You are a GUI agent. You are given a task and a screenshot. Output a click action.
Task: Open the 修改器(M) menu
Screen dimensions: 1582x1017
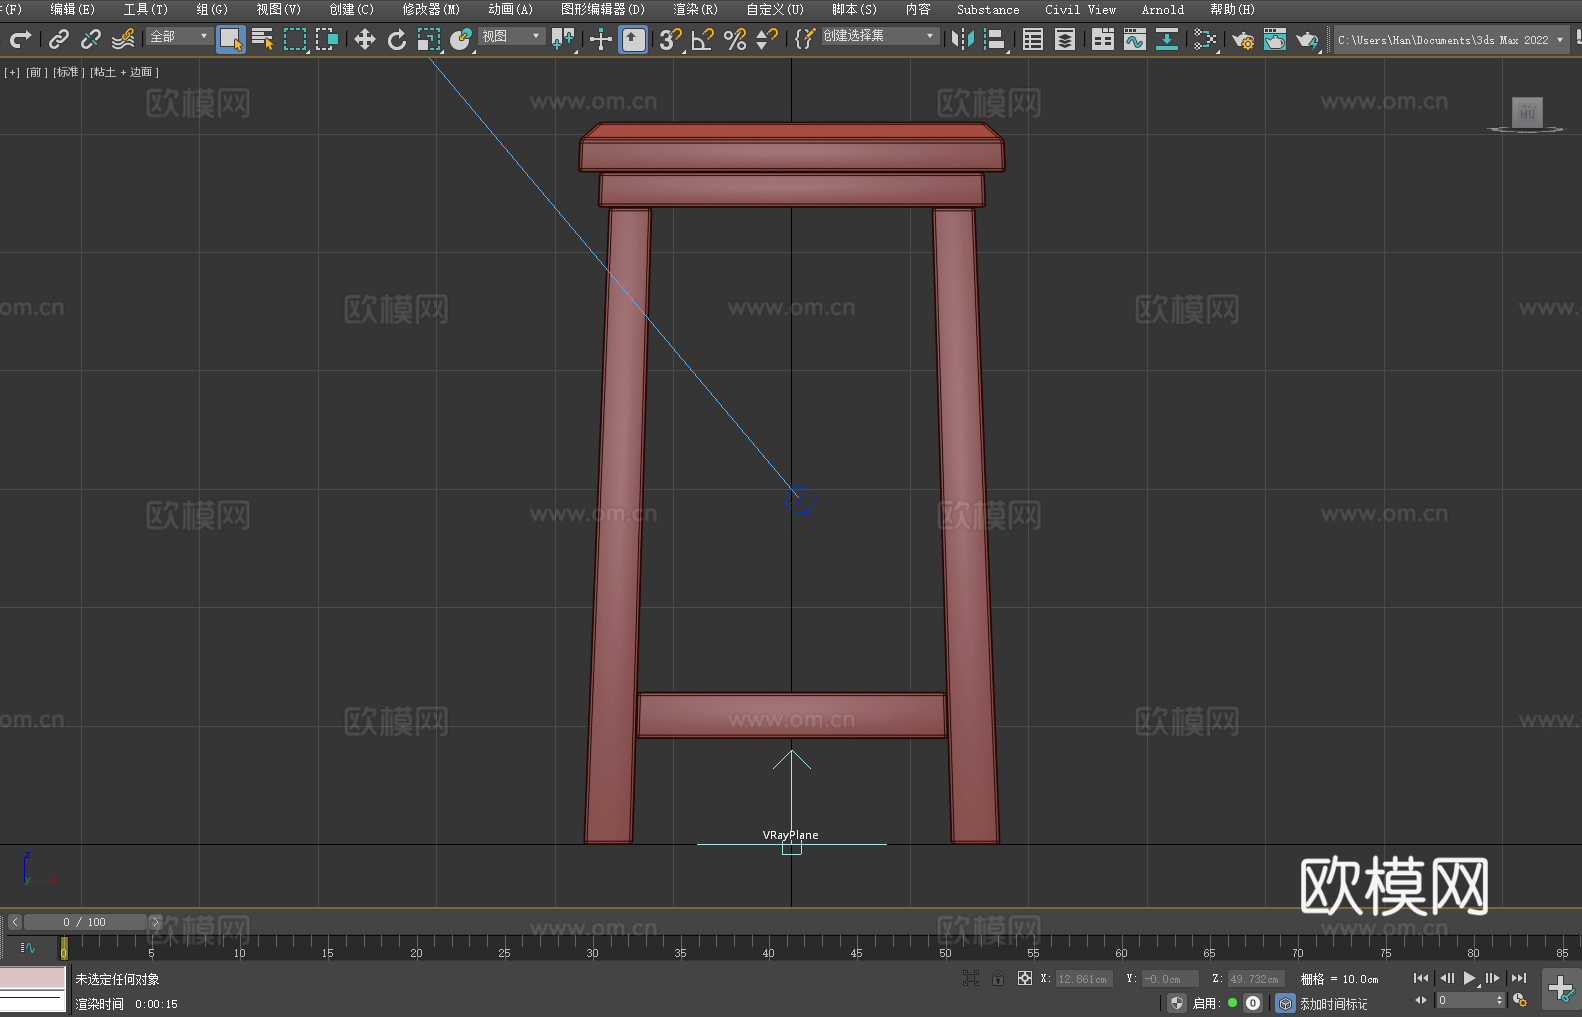tap(431, 9)
